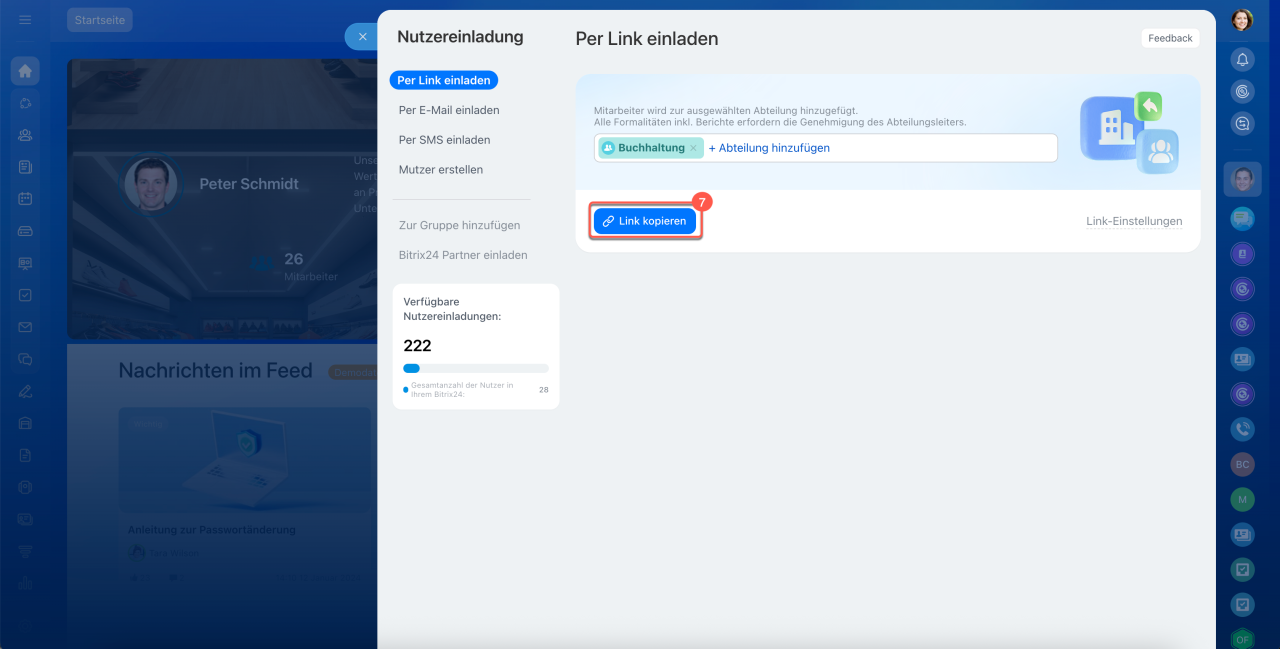Open the hamburger main menu
Screen dimensions: 1280x649
click(x=25, y=20)
